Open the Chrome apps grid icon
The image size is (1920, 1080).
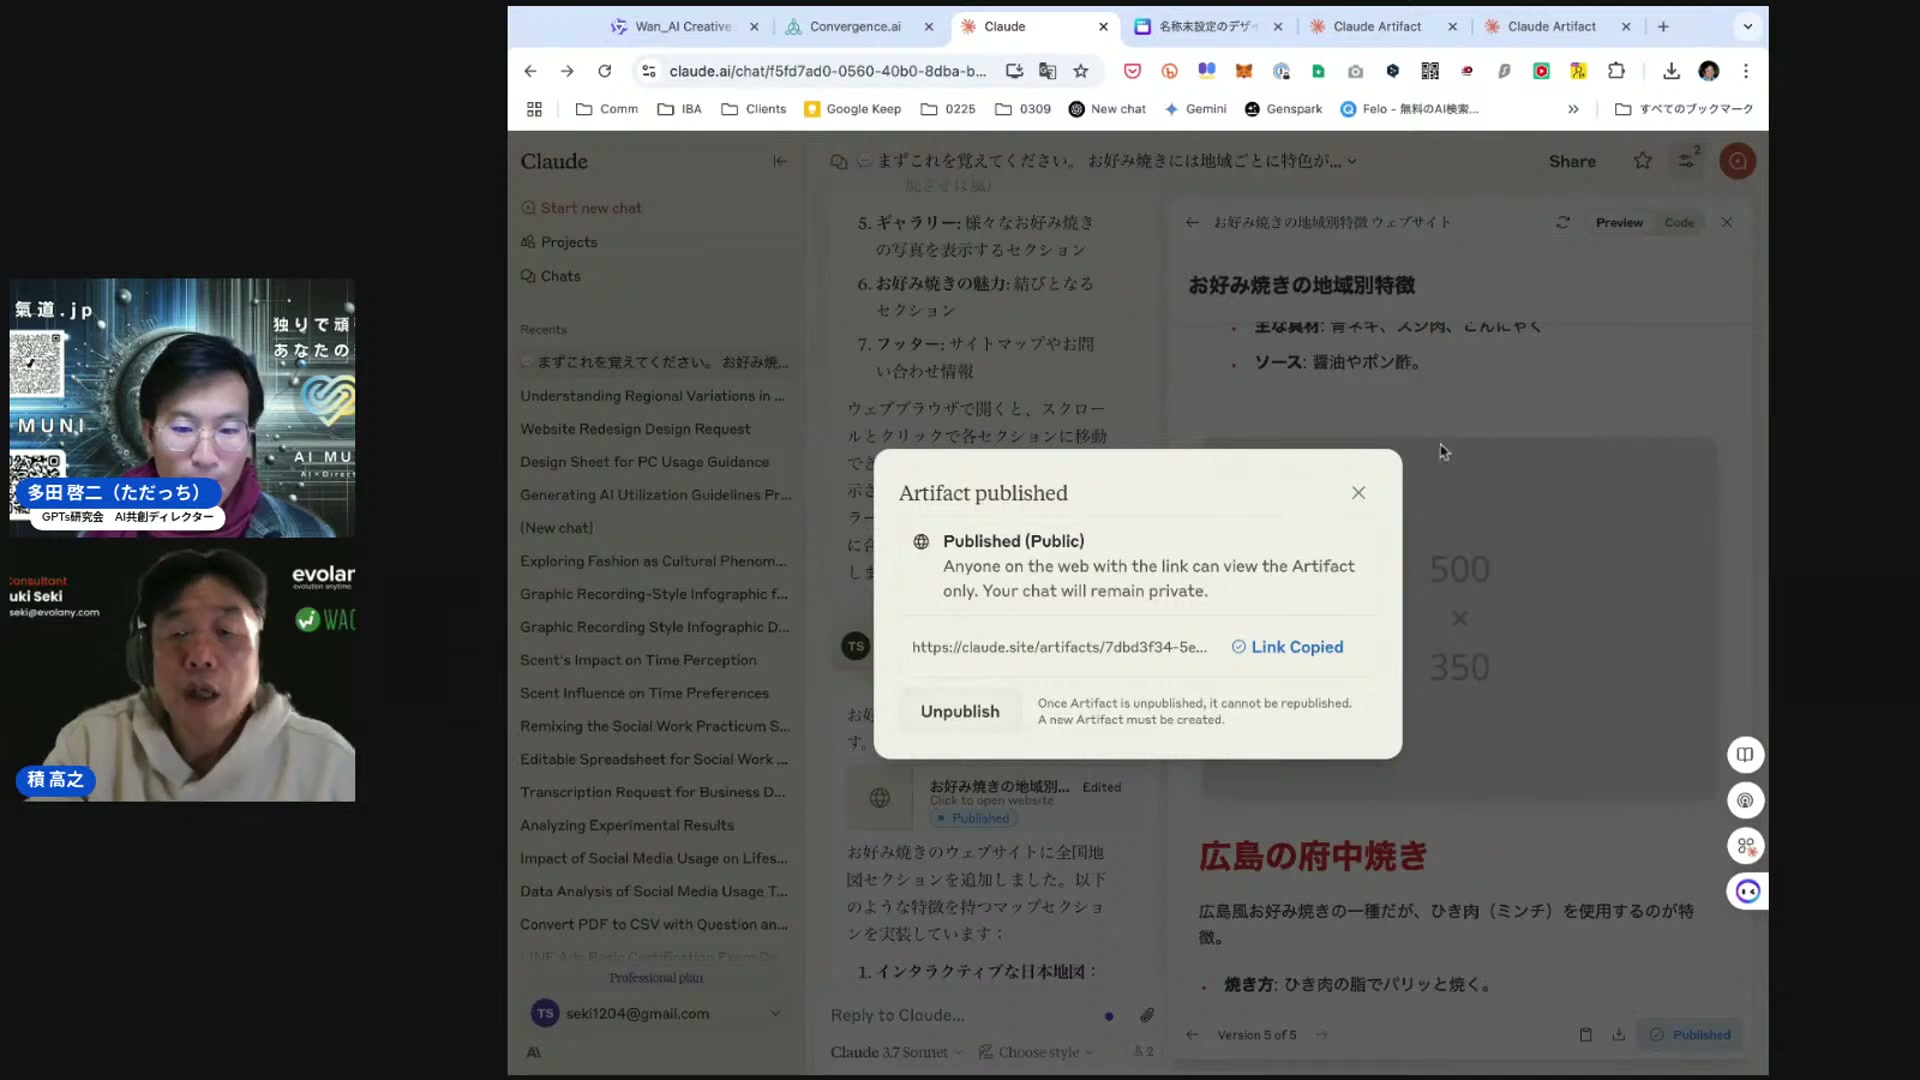click(534, 109)
